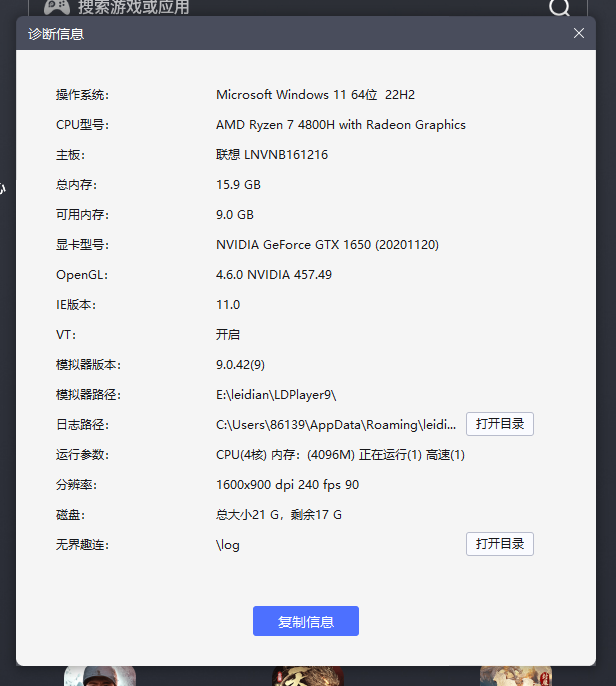Click the 诊断信息 dialog title
Image resolution: width=616 pixels, height=686 pixels.
pos(56,34)
